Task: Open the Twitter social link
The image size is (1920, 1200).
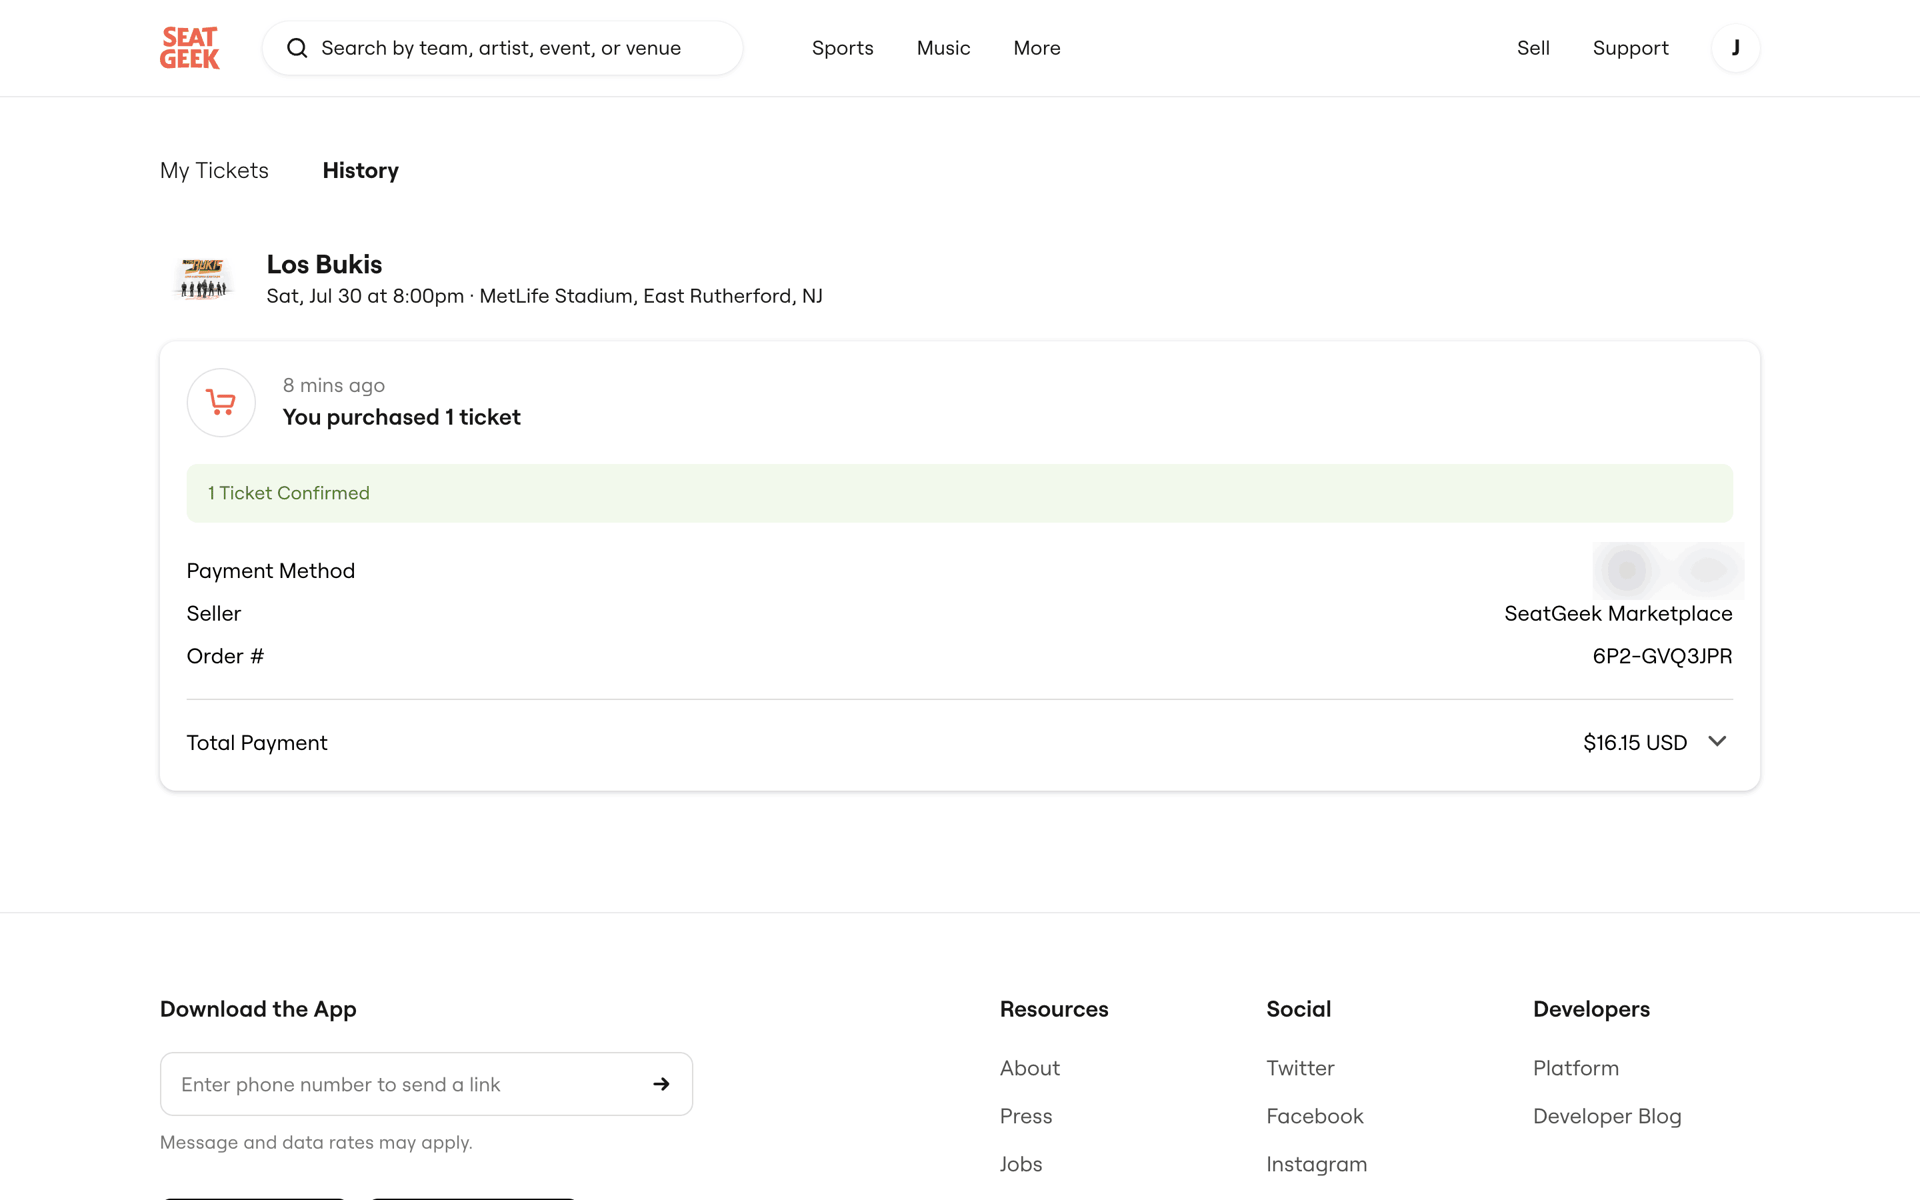Action: [1300, 1068]
